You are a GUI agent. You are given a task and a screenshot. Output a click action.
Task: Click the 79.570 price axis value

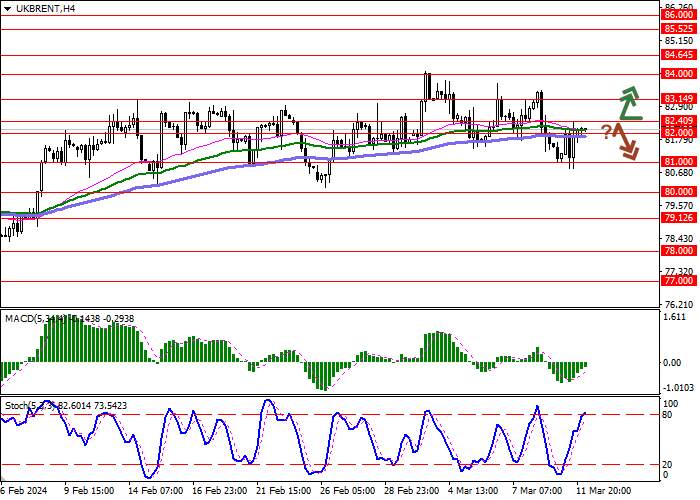679,206
